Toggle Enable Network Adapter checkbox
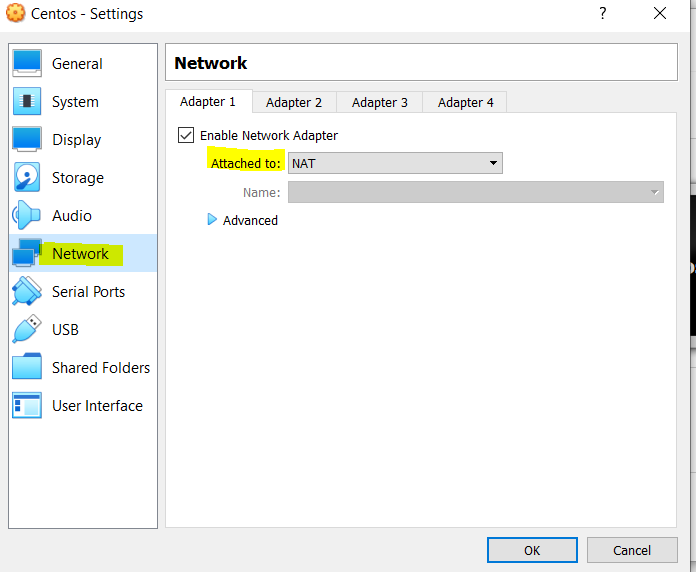Viewport: 696px width, 572px height. [x=186, y=135]
